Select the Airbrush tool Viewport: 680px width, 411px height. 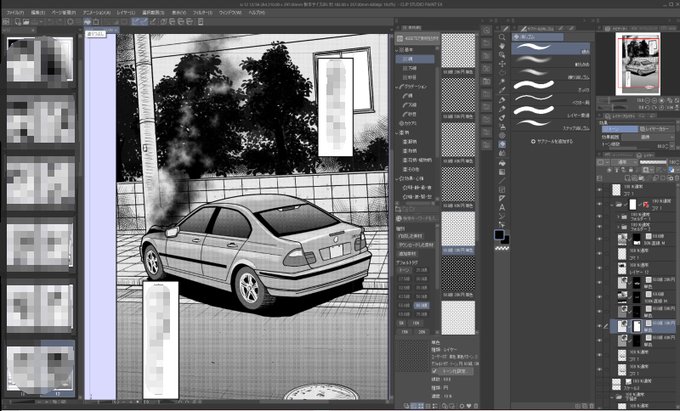point(502,127)
